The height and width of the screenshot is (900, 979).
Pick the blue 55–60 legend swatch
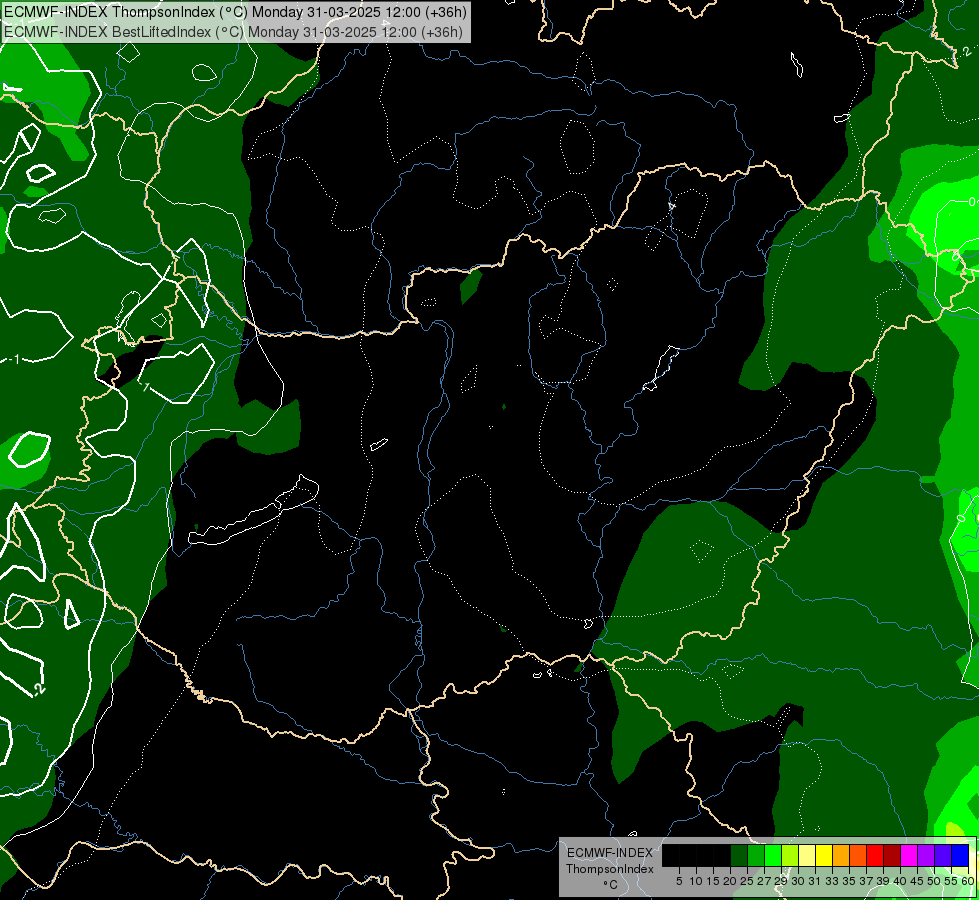point(960,856)
